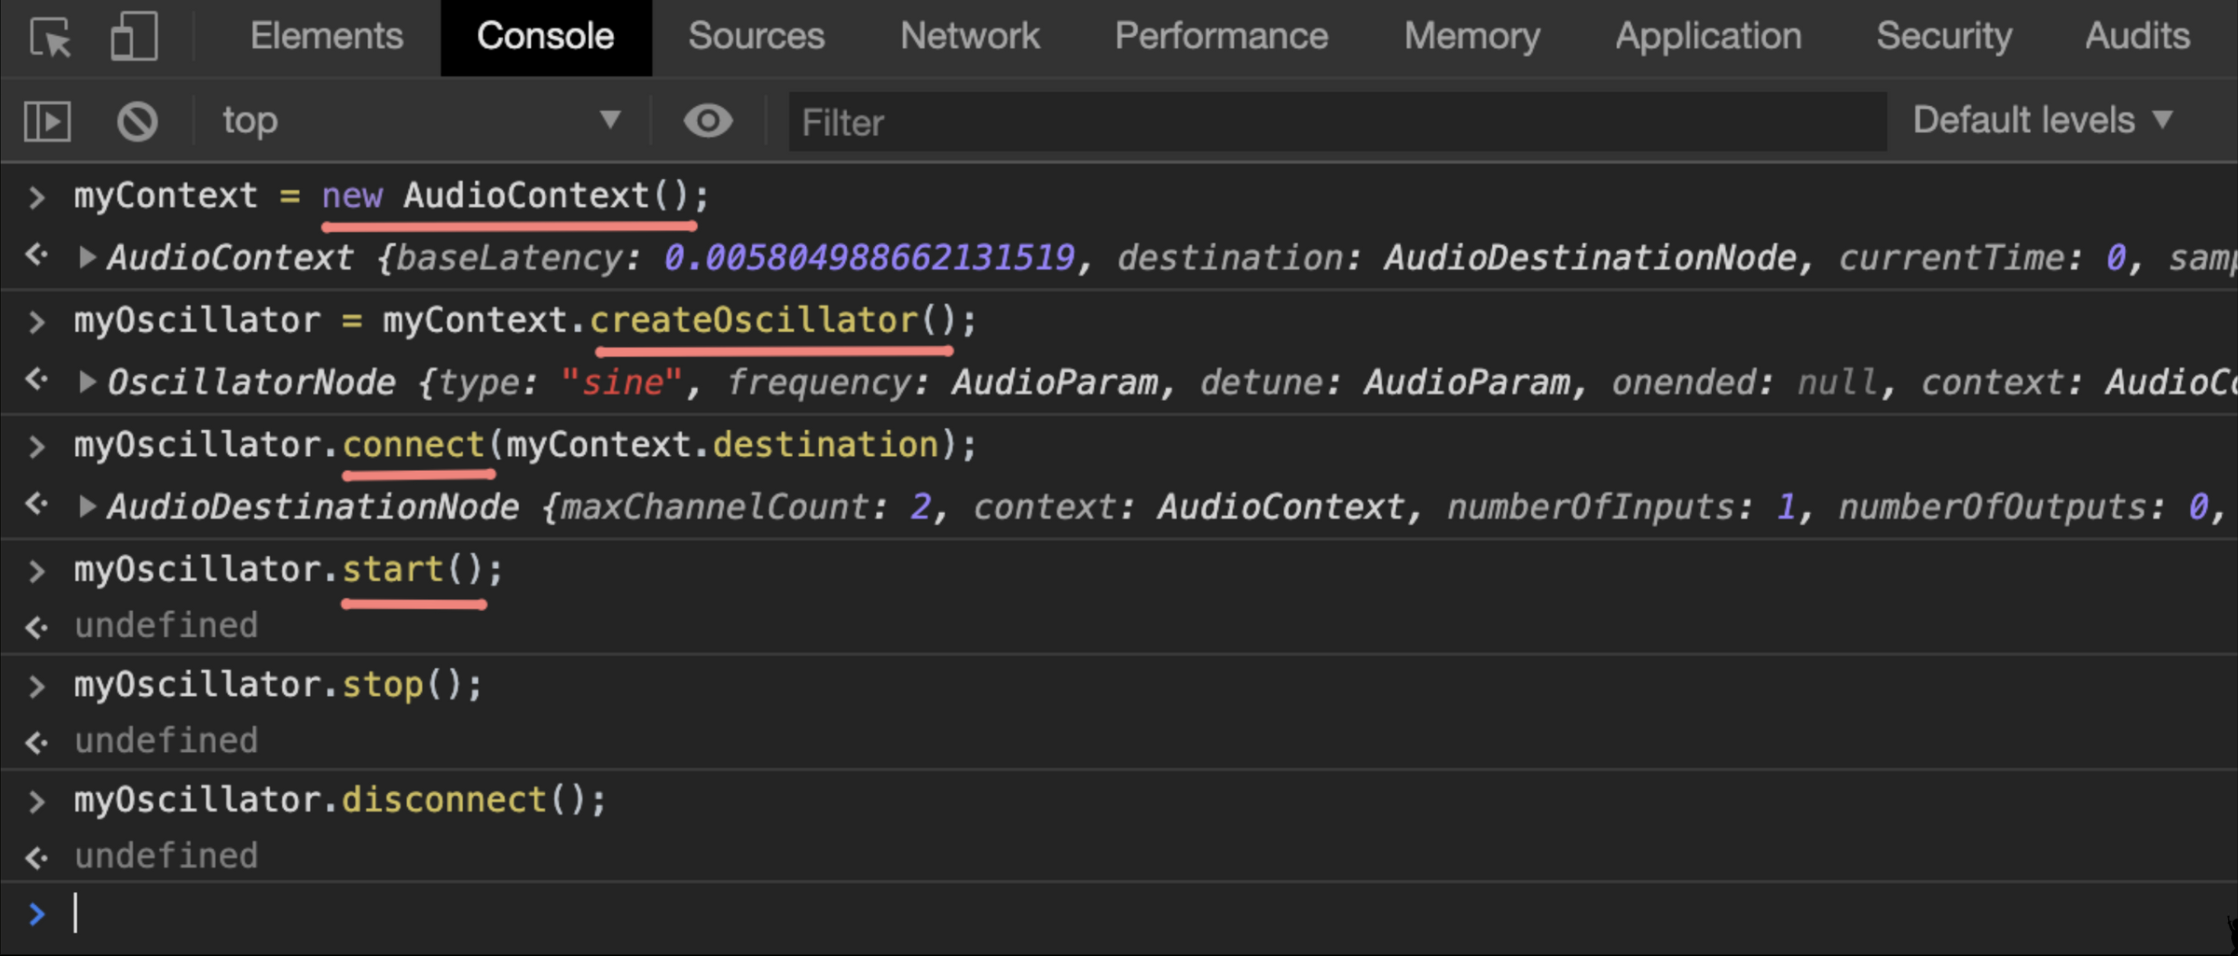Expand the OscillatorNode object details
The image size is (2238, 956).
[x=87, y=382]
